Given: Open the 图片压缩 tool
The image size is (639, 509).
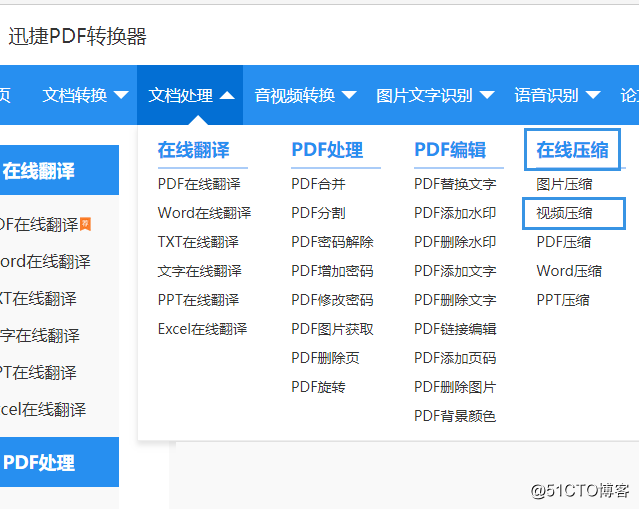Looking at the screenshot, I should [564, 184].
